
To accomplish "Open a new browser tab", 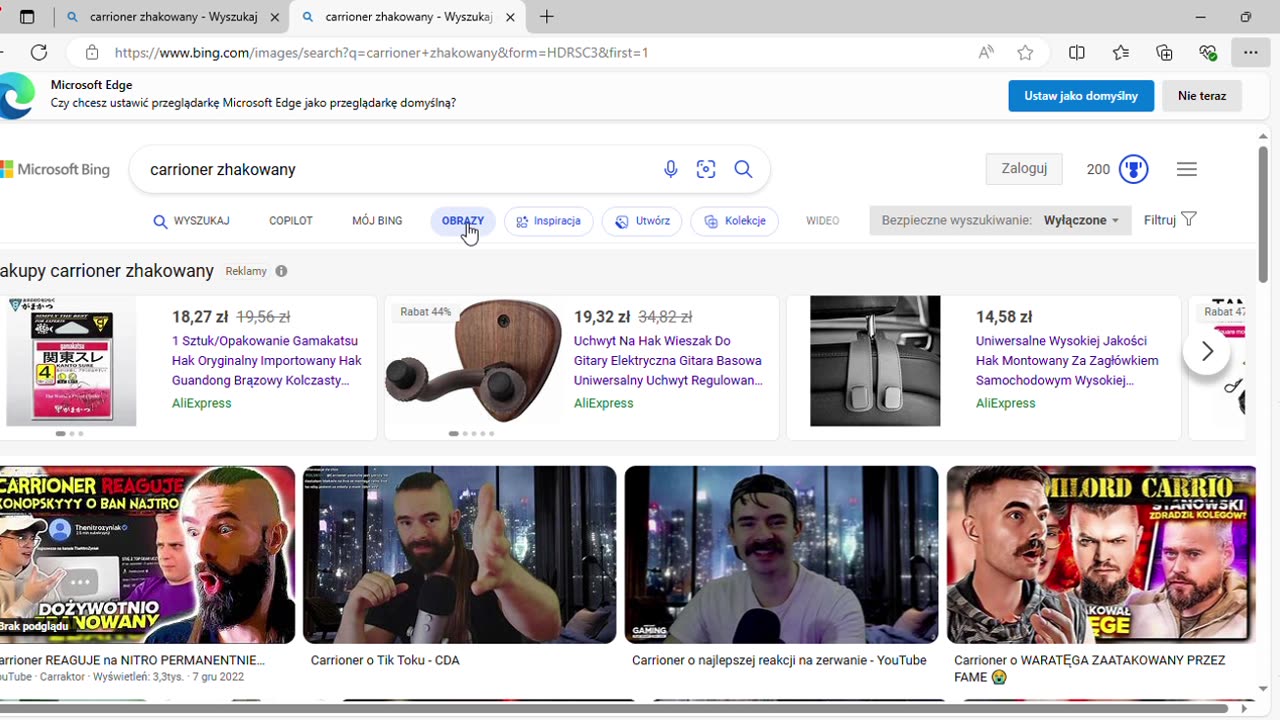I will point(546,17).
